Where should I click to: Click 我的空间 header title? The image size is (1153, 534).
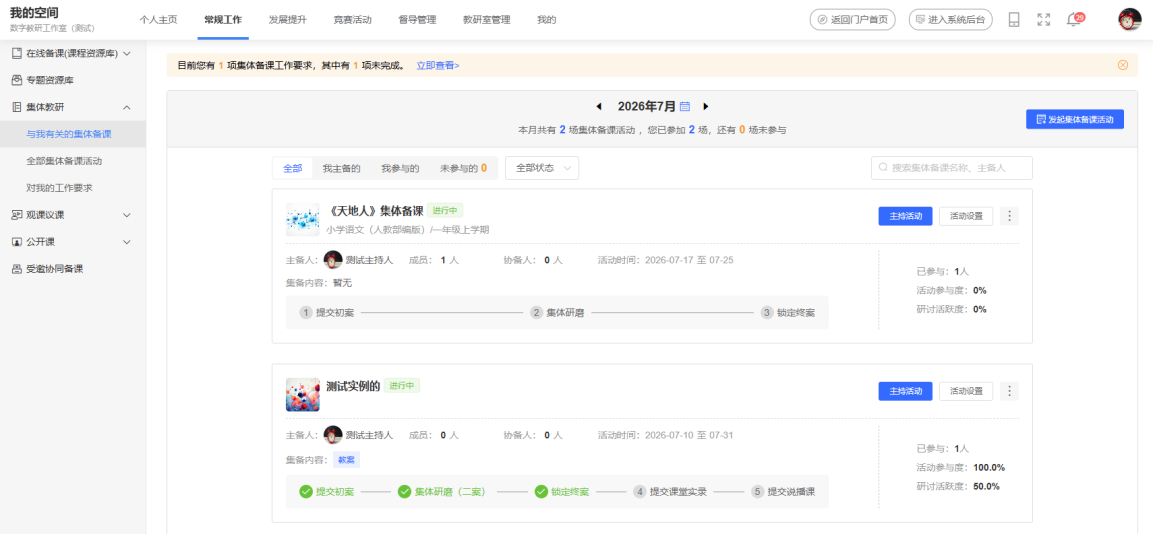pyautogui.click(x=34, y=13)
